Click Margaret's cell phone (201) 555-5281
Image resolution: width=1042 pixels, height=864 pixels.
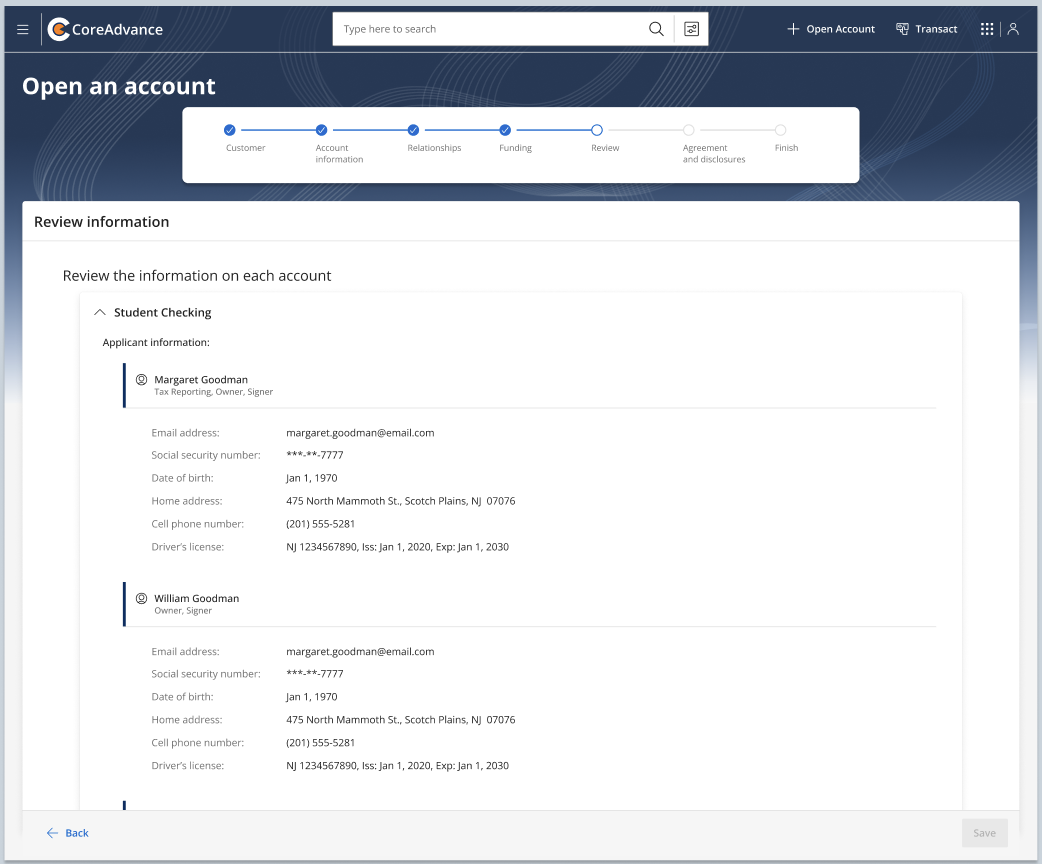(320, 524)
